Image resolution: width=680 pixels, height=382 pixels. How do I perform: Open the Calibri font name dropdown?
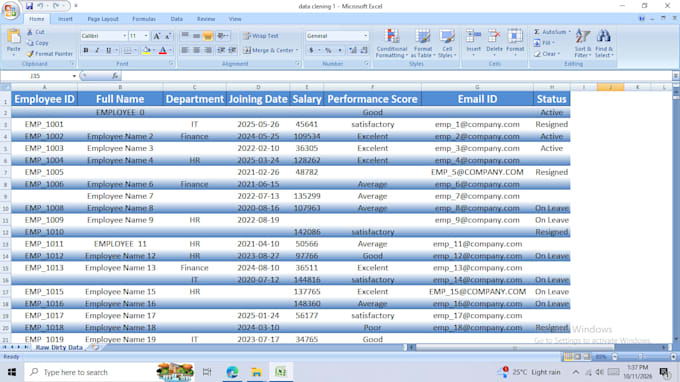pyautogui.click(x=124, y=36)
